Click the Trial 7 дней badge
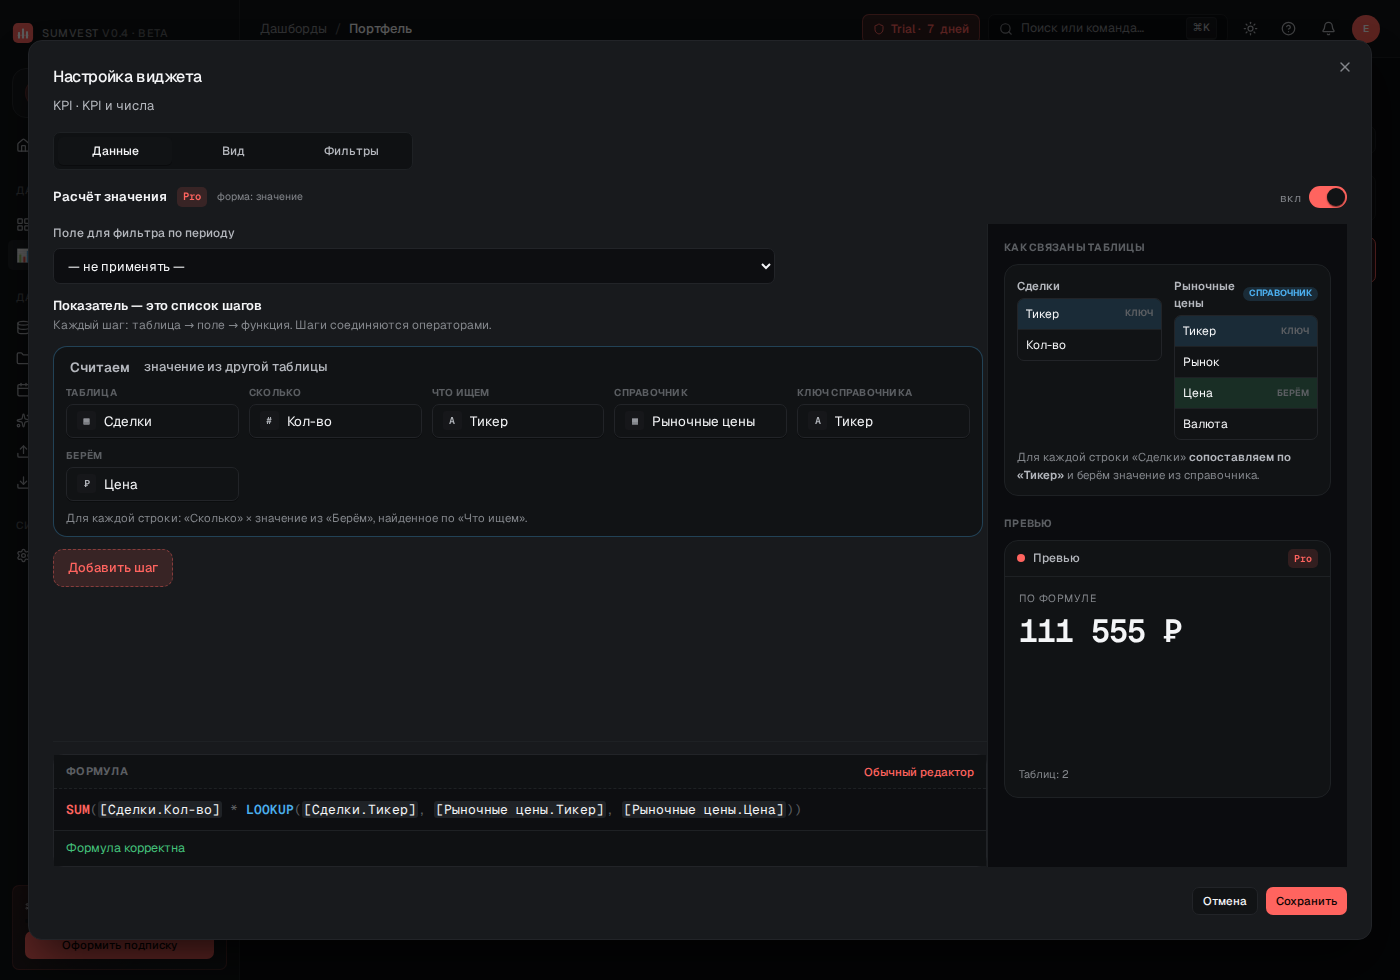Screen dimensions: 1400x980 921,29
